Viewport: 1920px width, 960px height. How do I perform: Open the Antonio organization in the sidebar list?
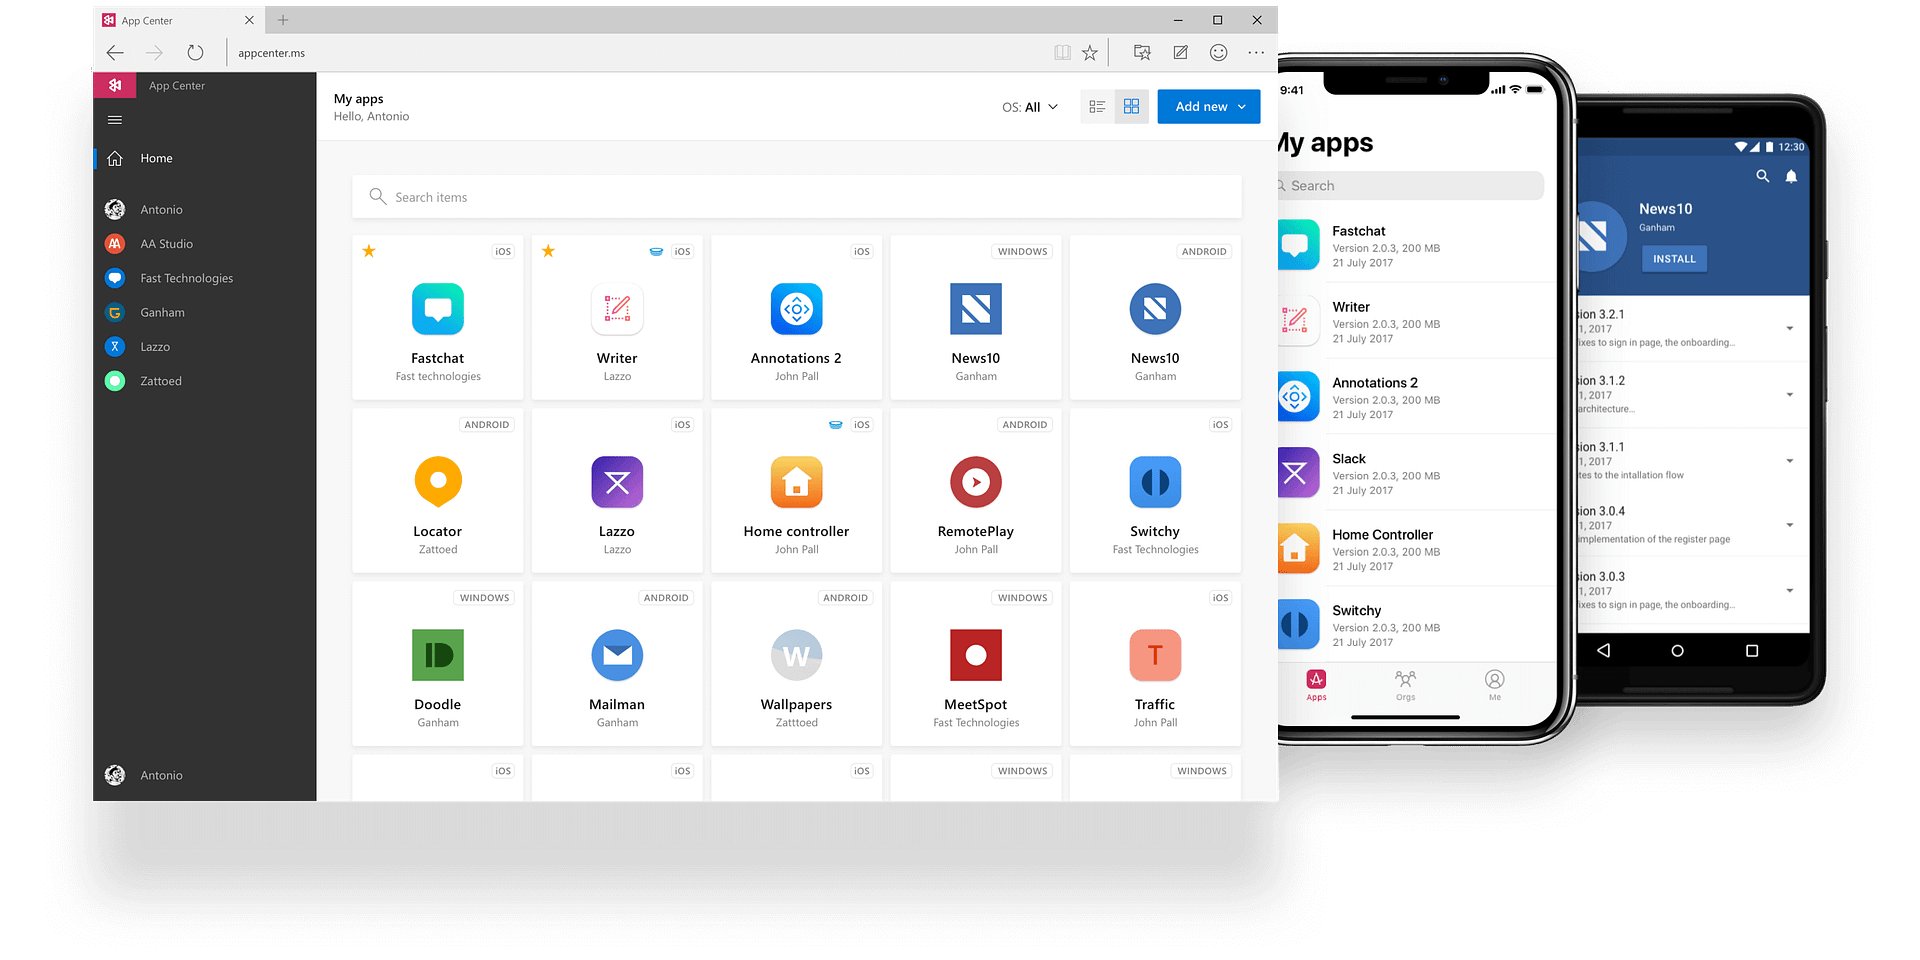[161, 210]
